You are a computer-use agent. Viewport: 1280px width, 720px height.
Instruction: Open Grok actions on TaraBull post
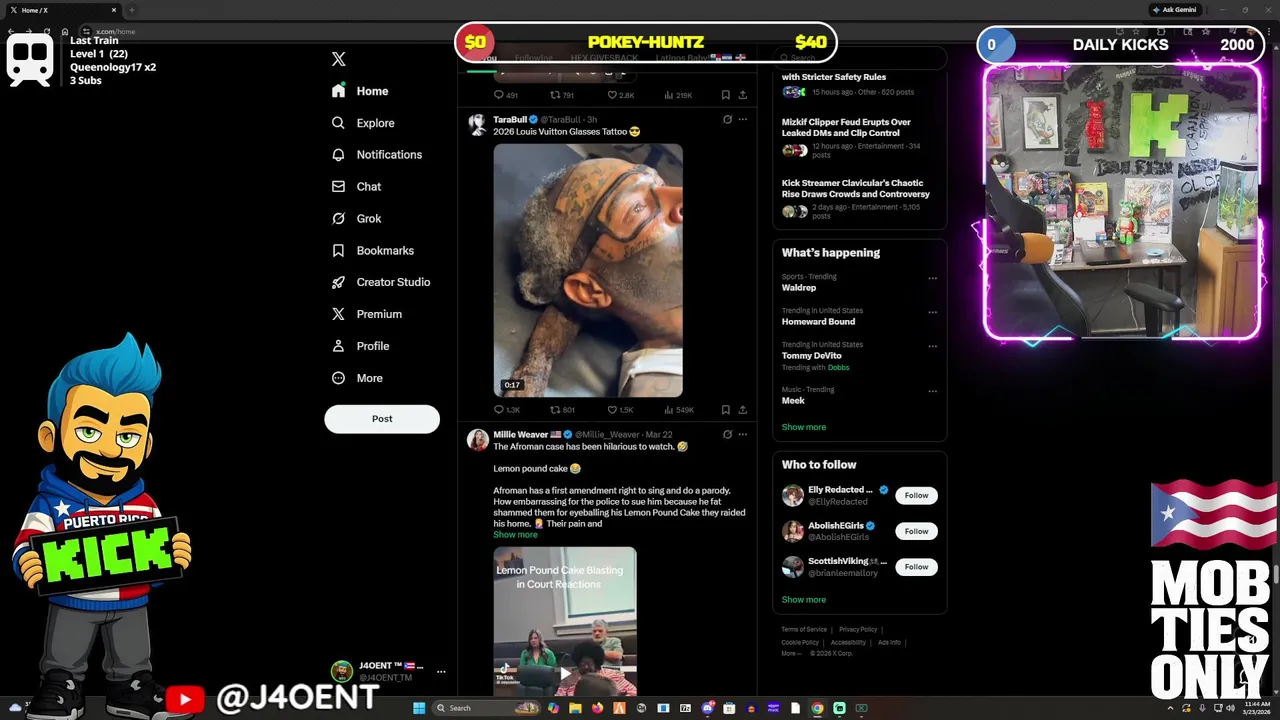tap(727, 119)
